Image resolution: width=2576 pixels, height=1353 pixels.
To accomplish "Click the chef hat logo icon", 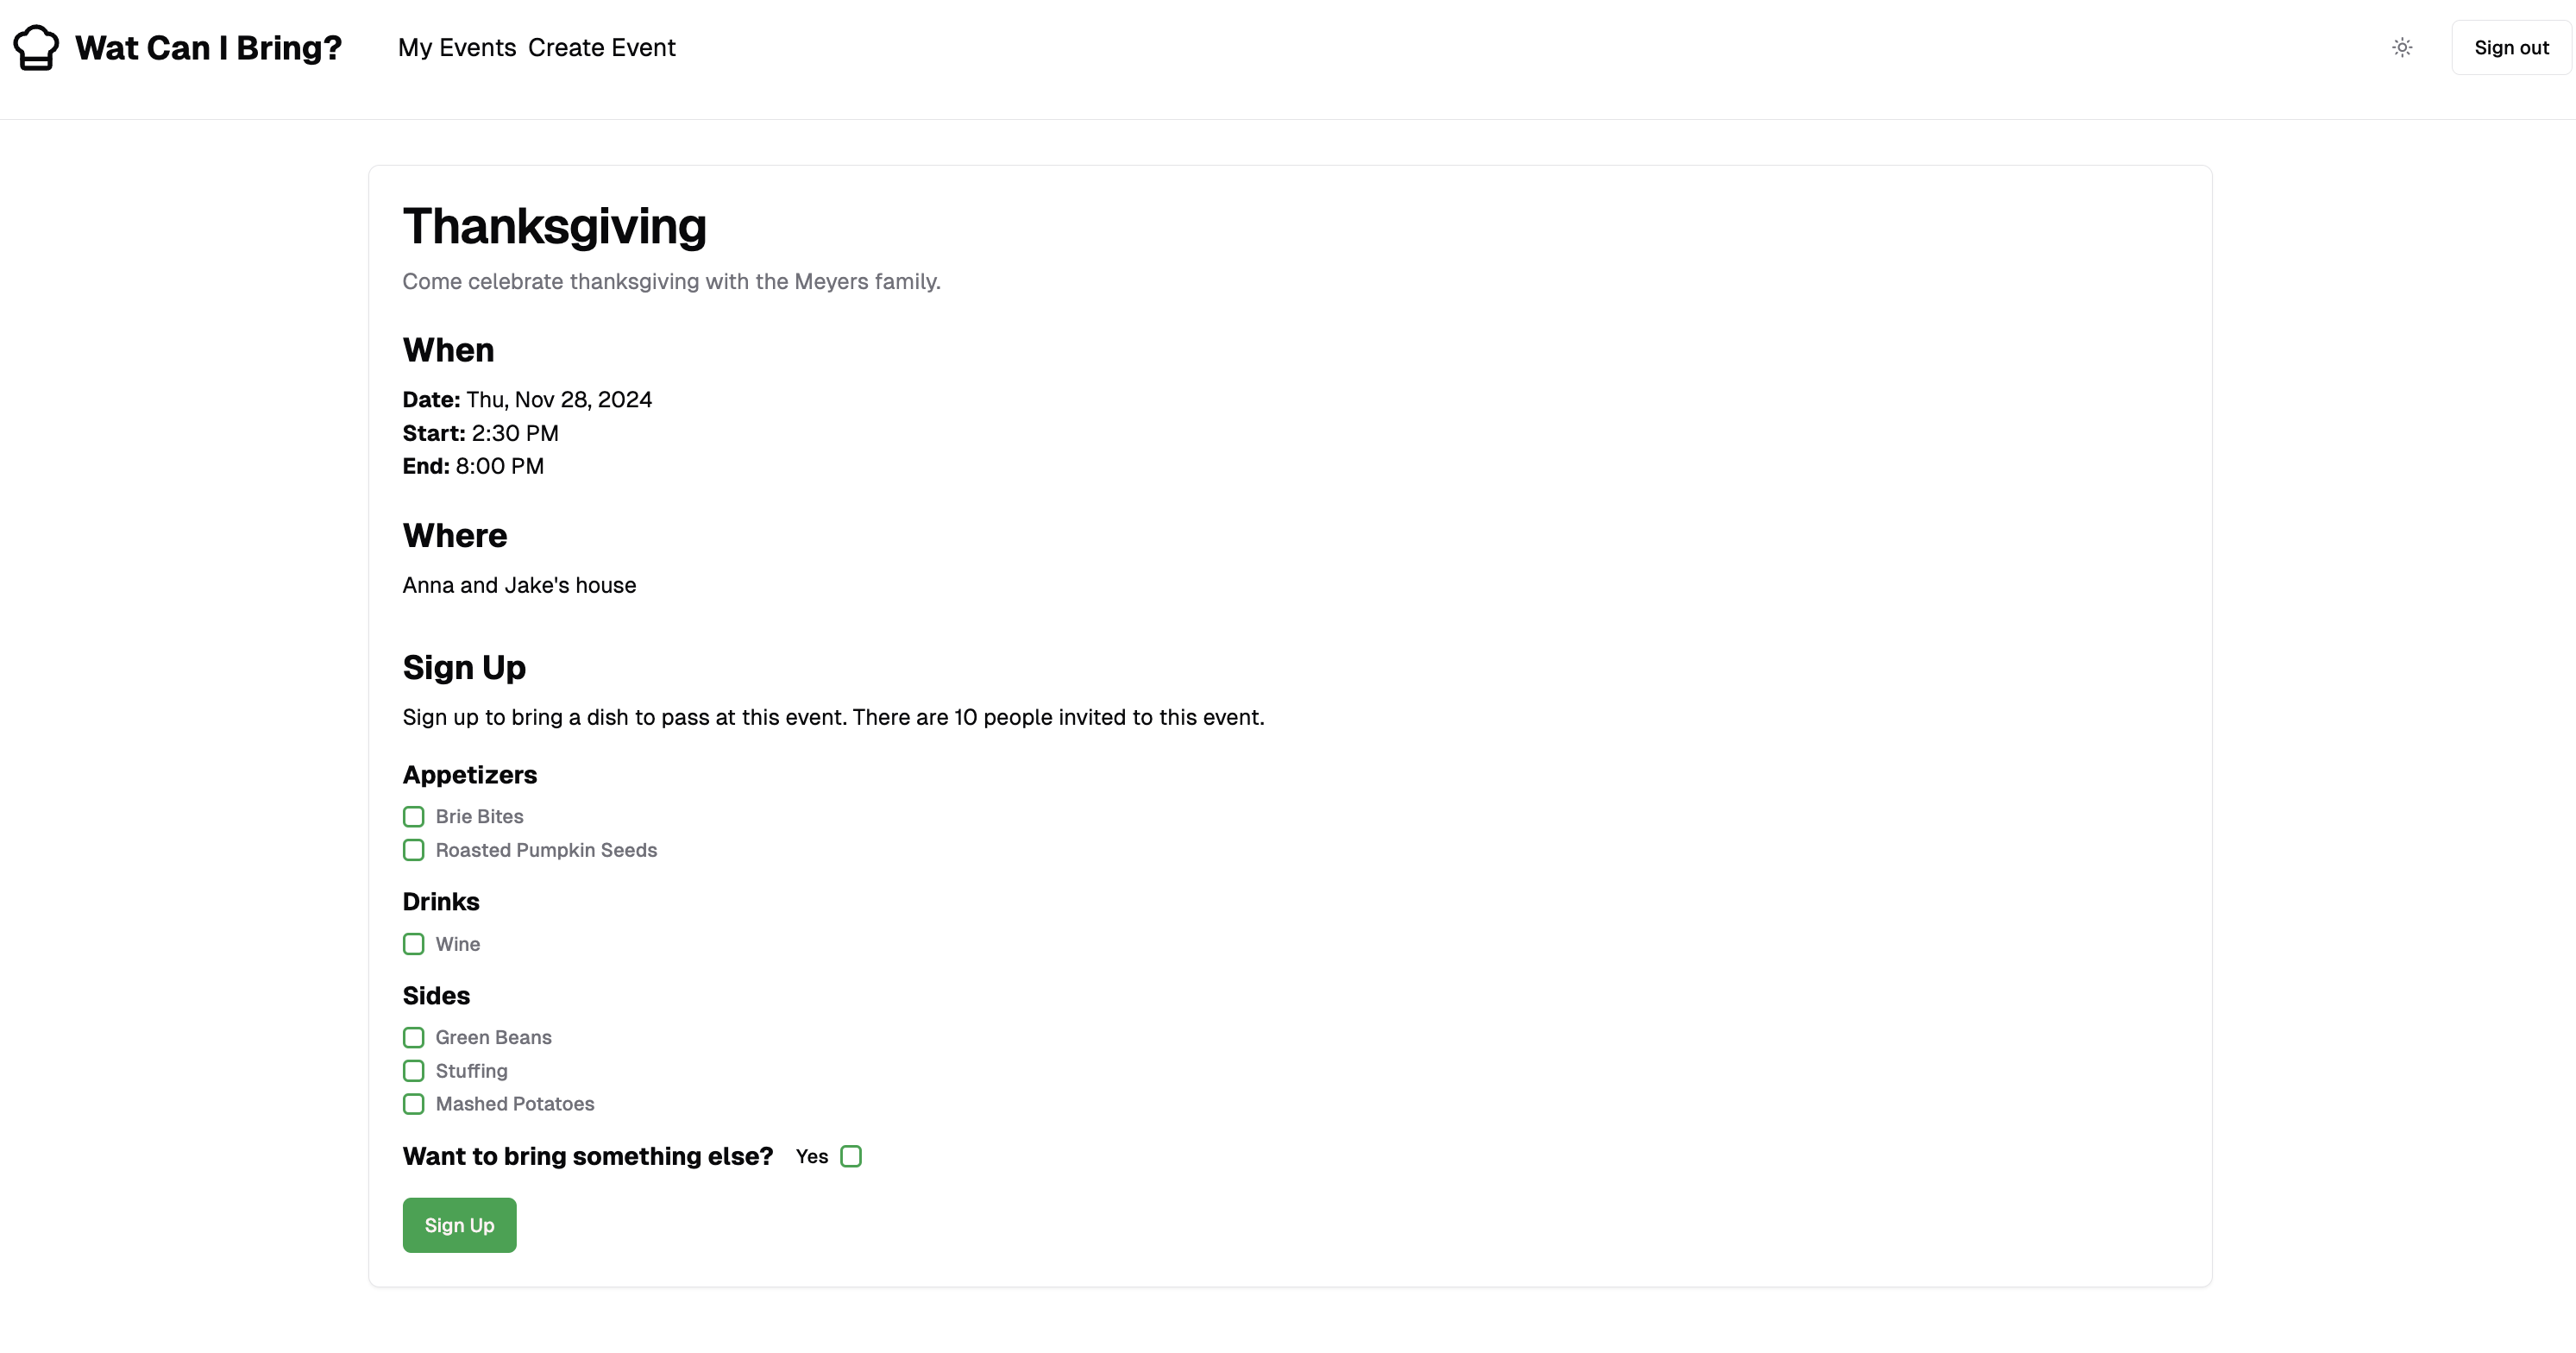I will pos(36,47).
